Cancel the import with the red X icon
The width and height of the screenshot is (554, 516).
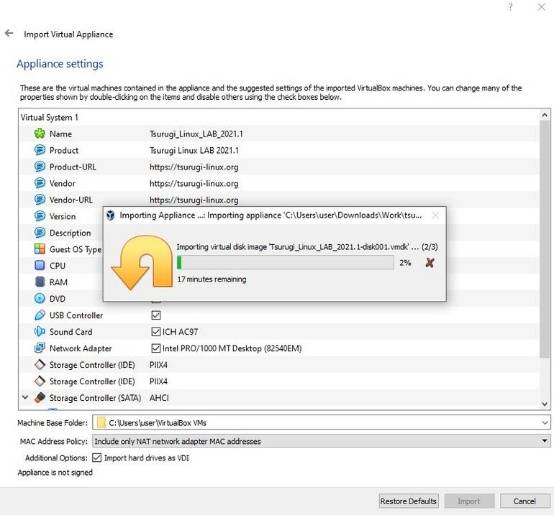430,263
